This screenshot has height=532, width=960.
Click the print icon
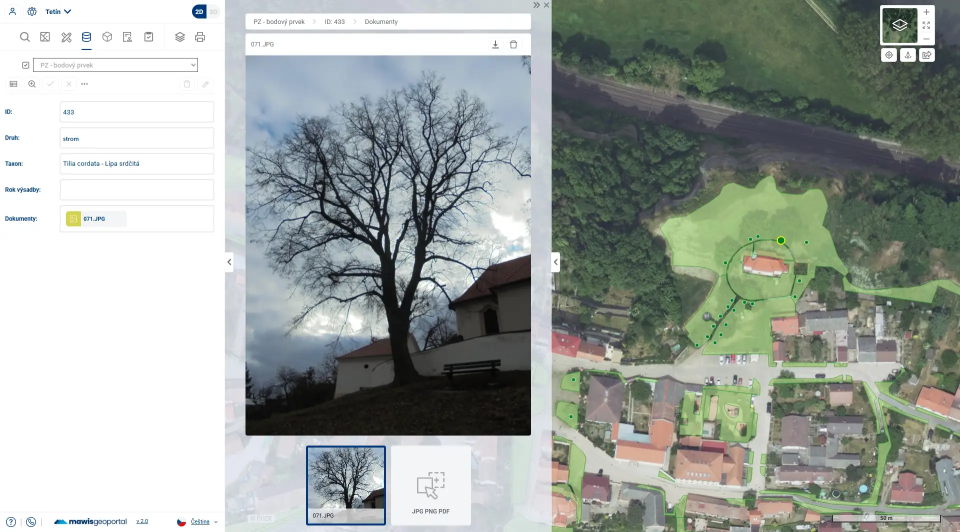tap(200, 37)
